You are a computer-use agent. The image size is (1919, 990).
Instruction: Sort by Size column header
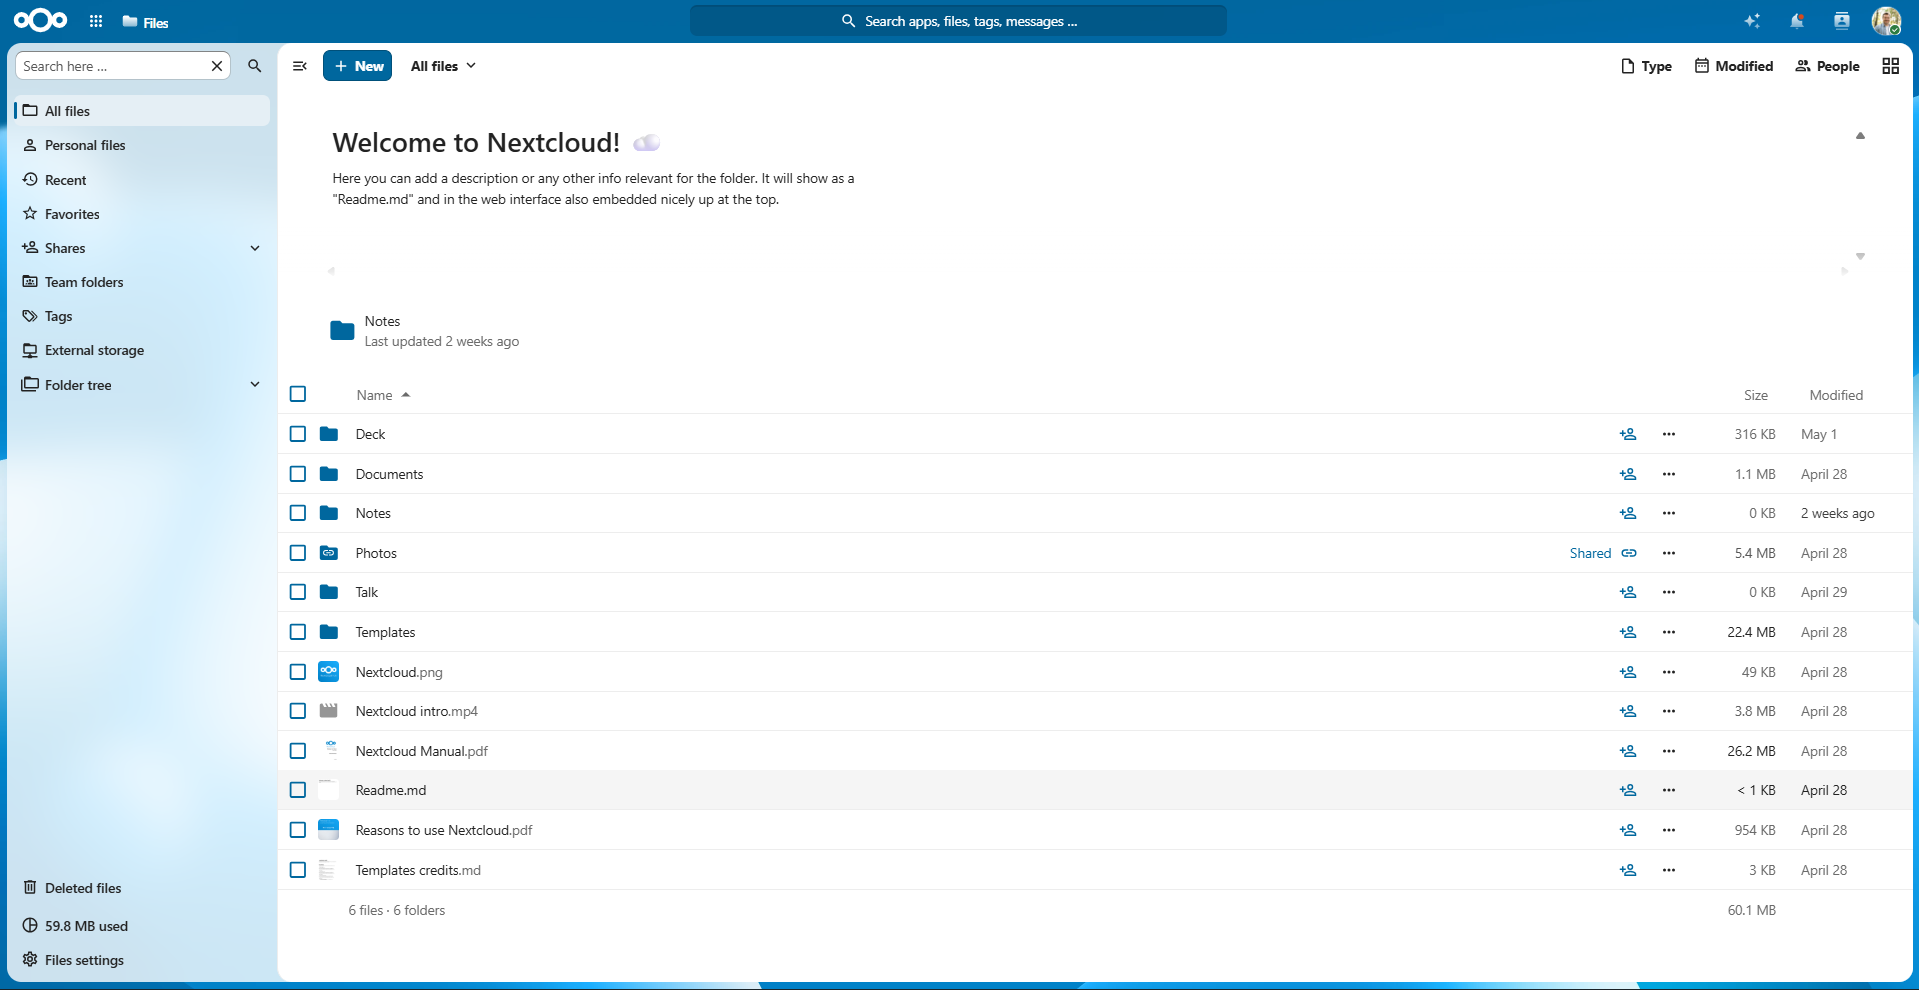(x=1756, y=395)
